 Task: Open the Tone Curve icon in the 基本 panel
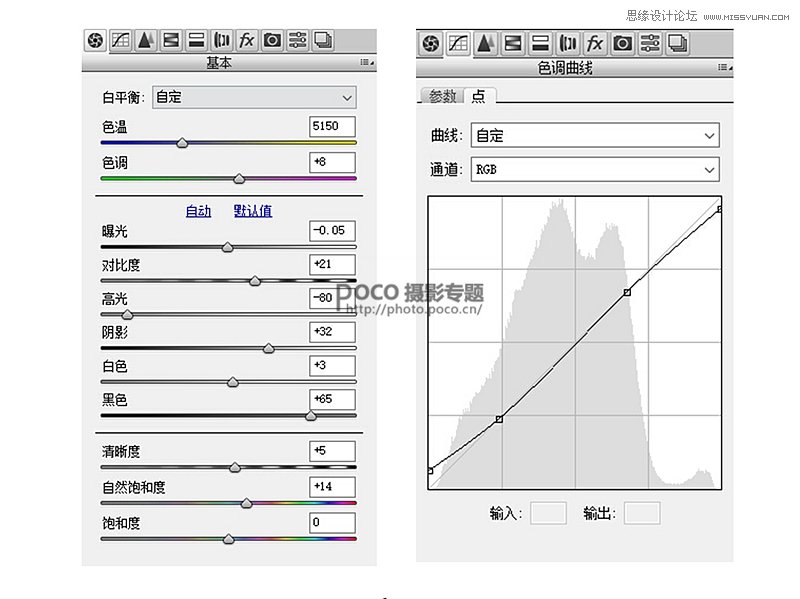click(121, 40)
